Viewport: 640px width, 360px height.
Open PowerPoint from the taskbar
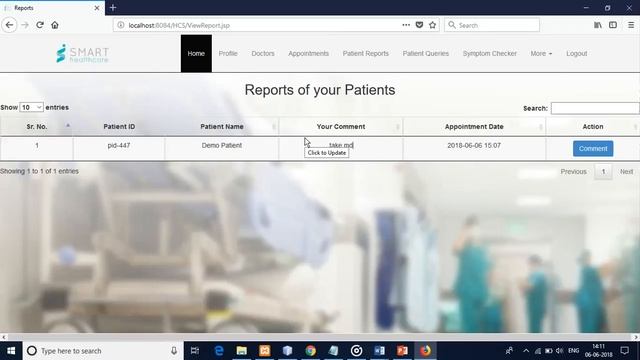coord(402,351)
